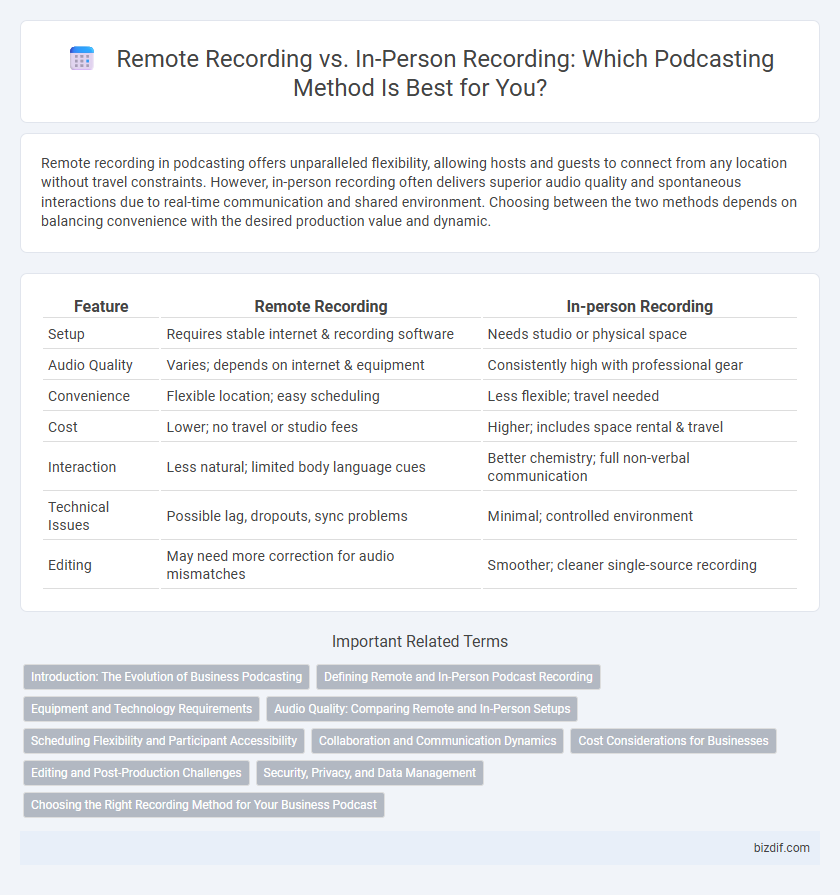The image size is (840, 895).
Task: Click the page title about Remote vs. In-Person Recording
Action: 445,73
